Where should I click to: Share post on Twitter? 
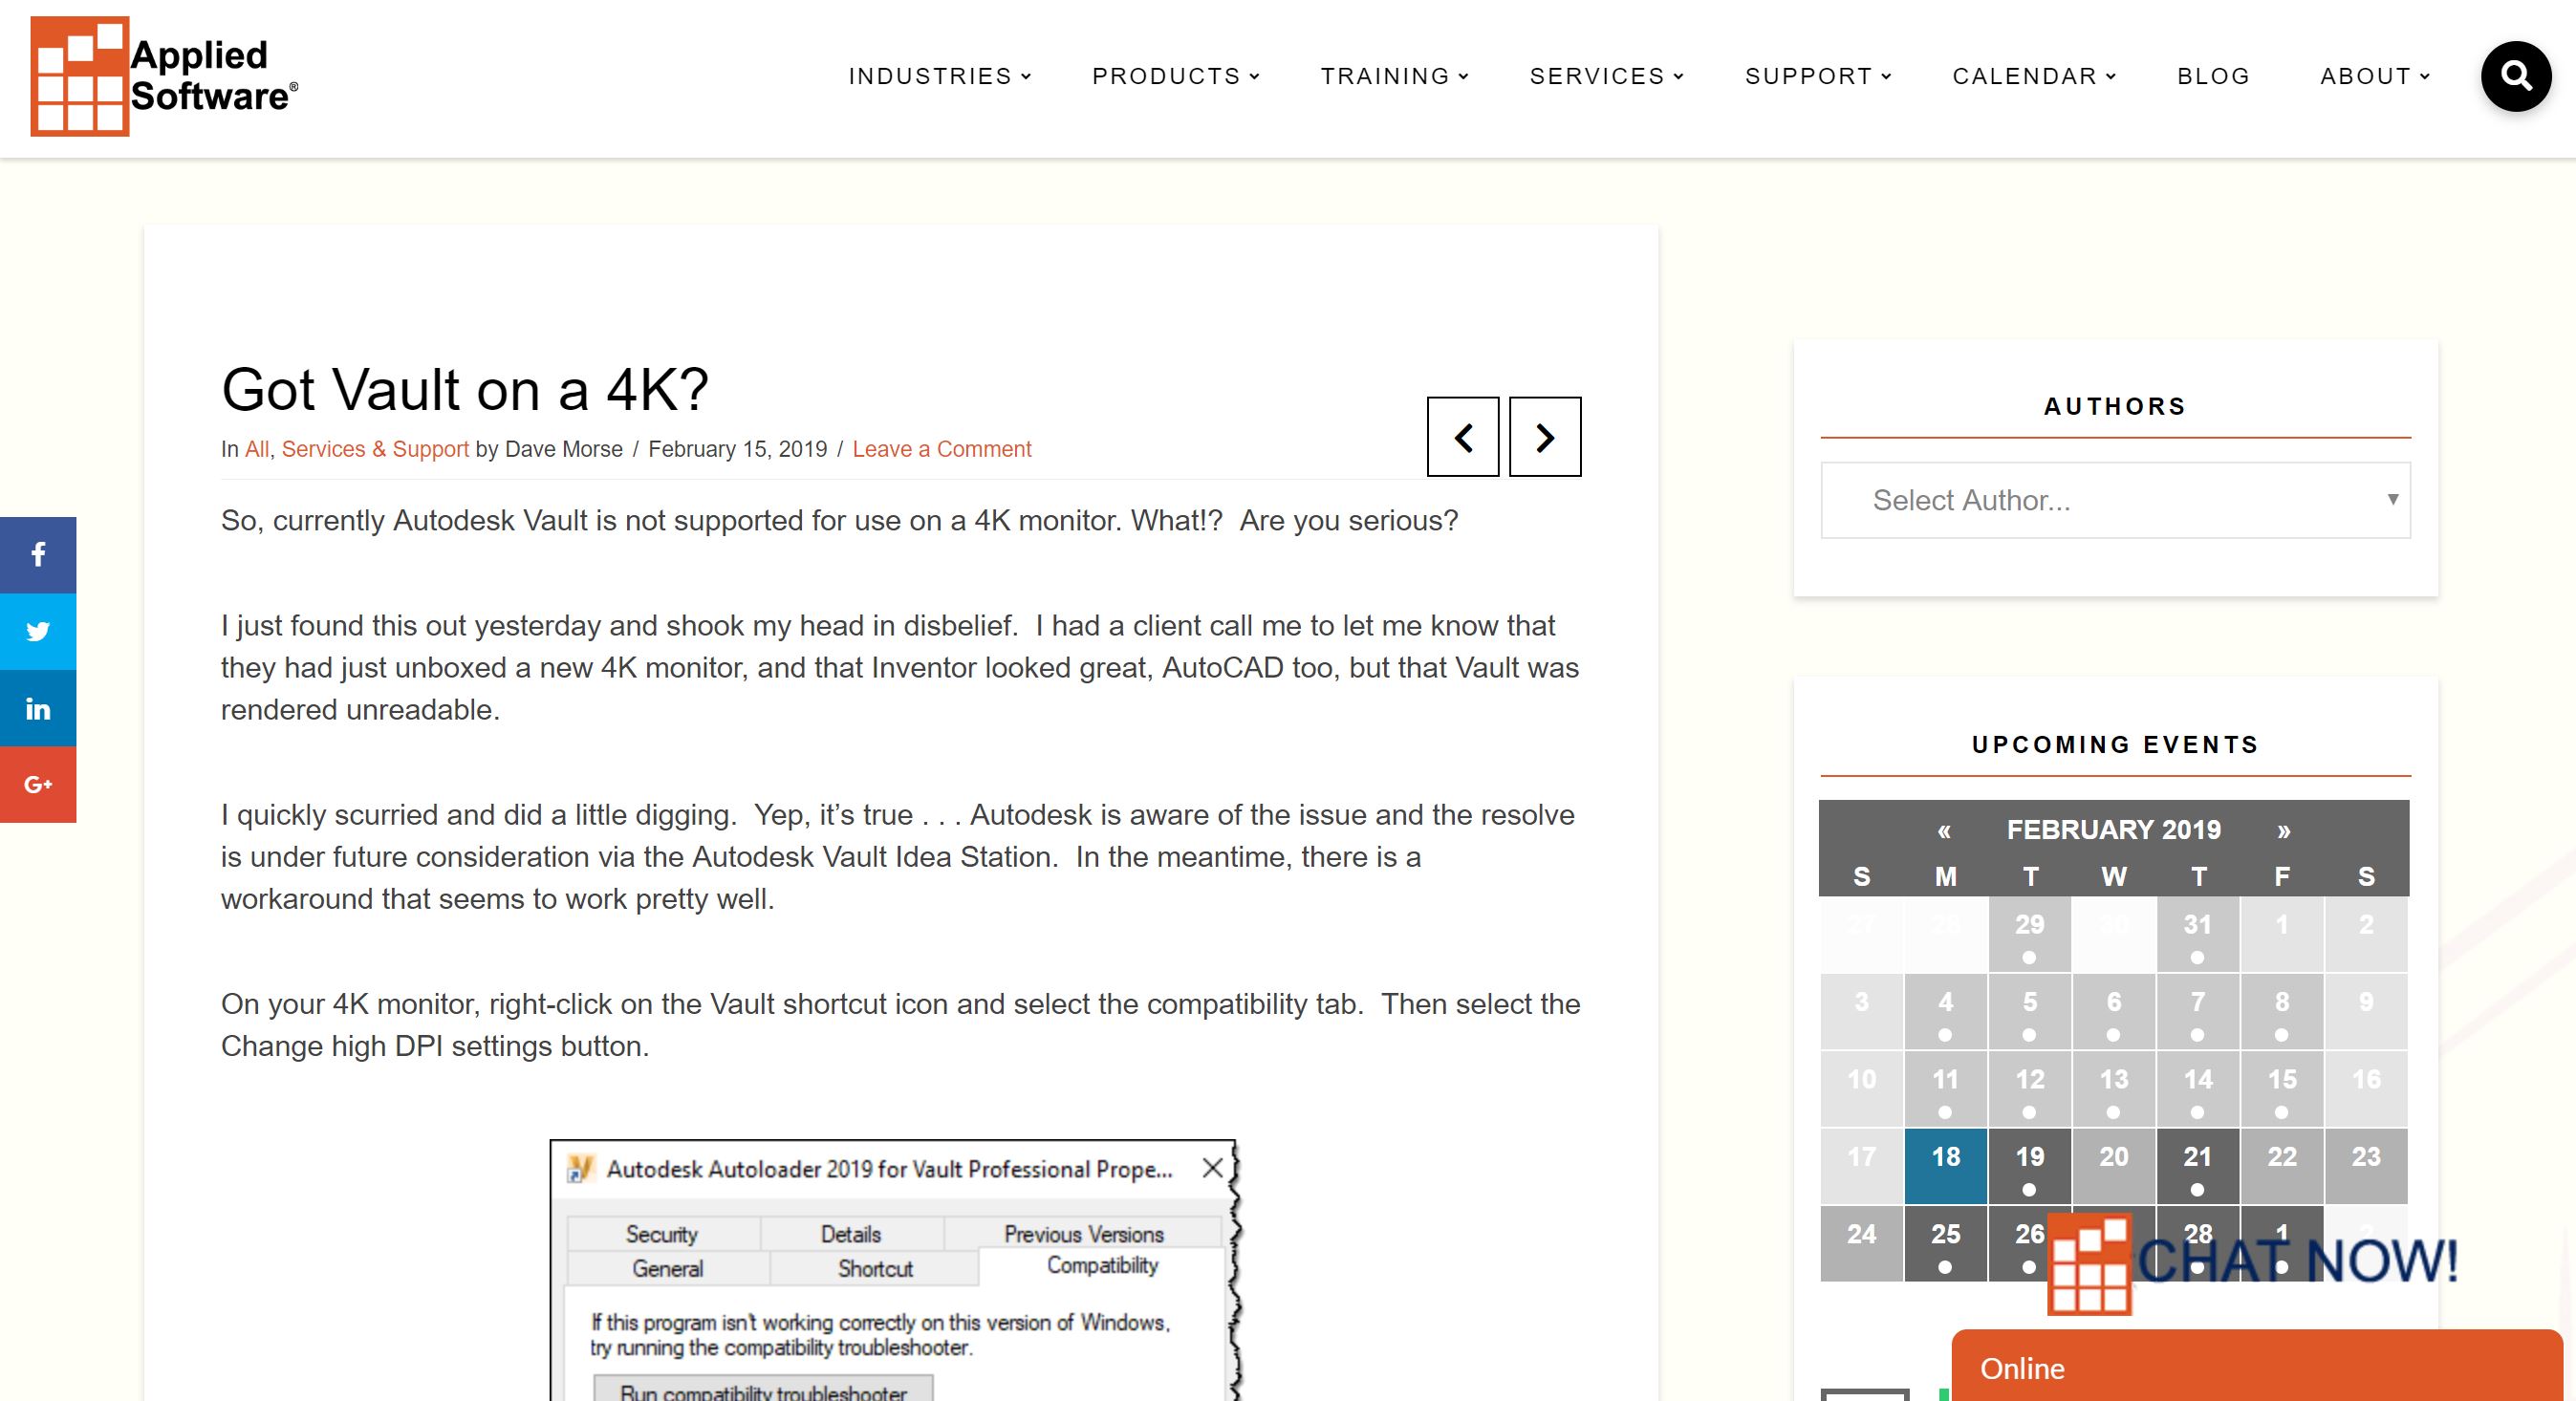38,632
